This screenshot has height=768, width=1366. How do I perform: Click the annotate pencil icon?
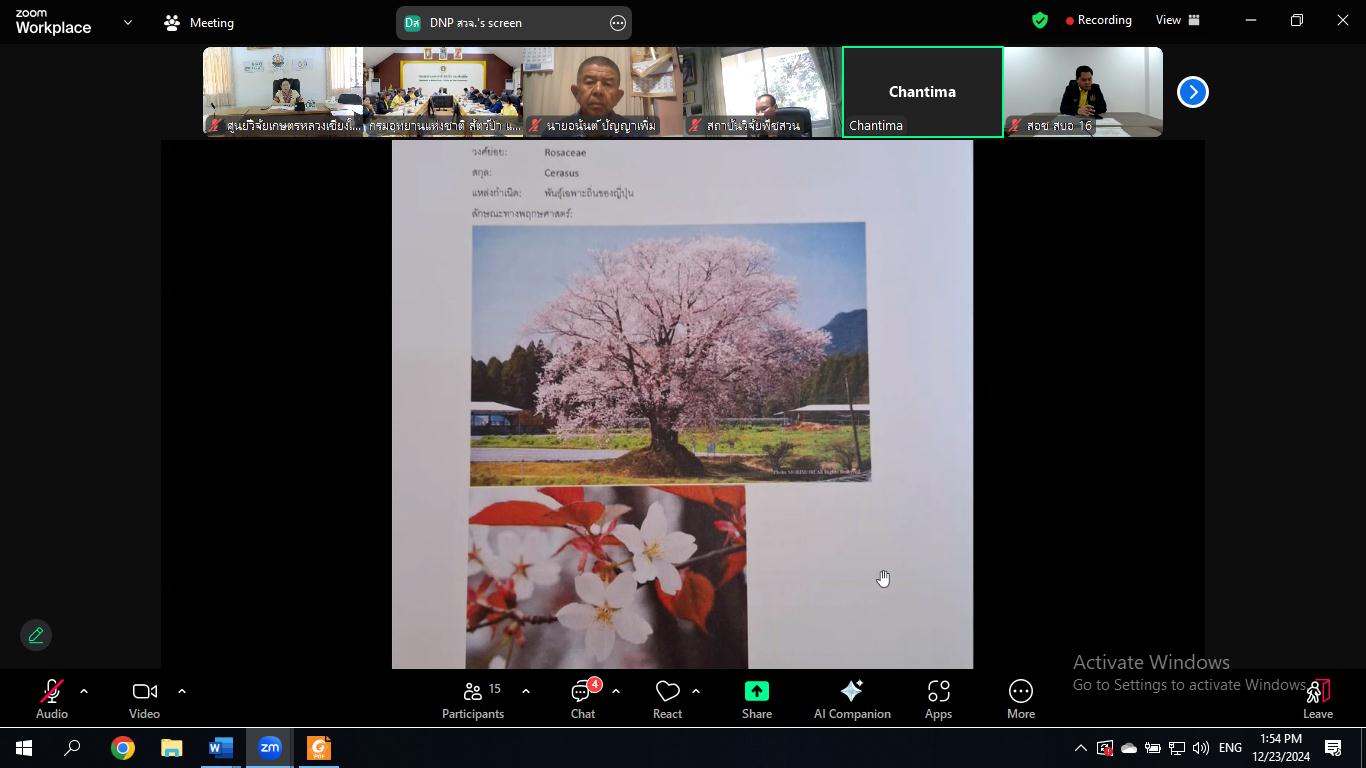click(x=36, y=635)
